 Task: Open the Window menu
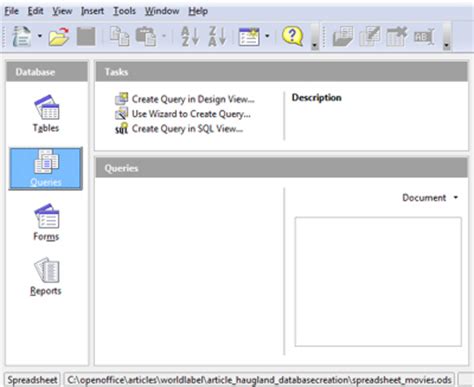point(162,11)
